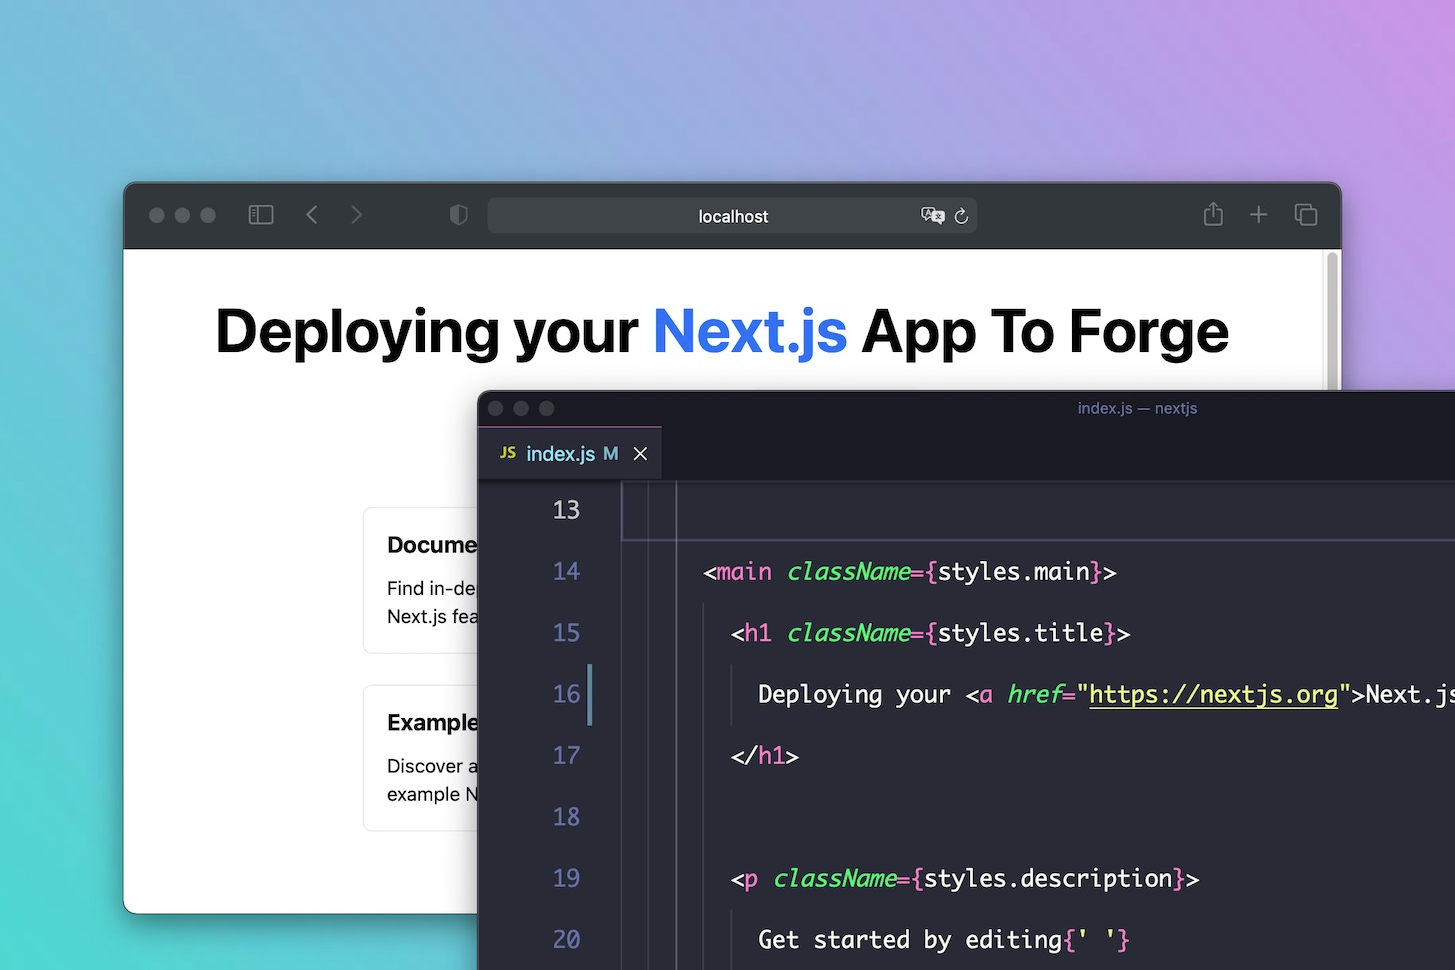This screenshot has width=1455, height=970.
Task: Click the M modified indicator on index.js
Action: [x=610, y=453]
